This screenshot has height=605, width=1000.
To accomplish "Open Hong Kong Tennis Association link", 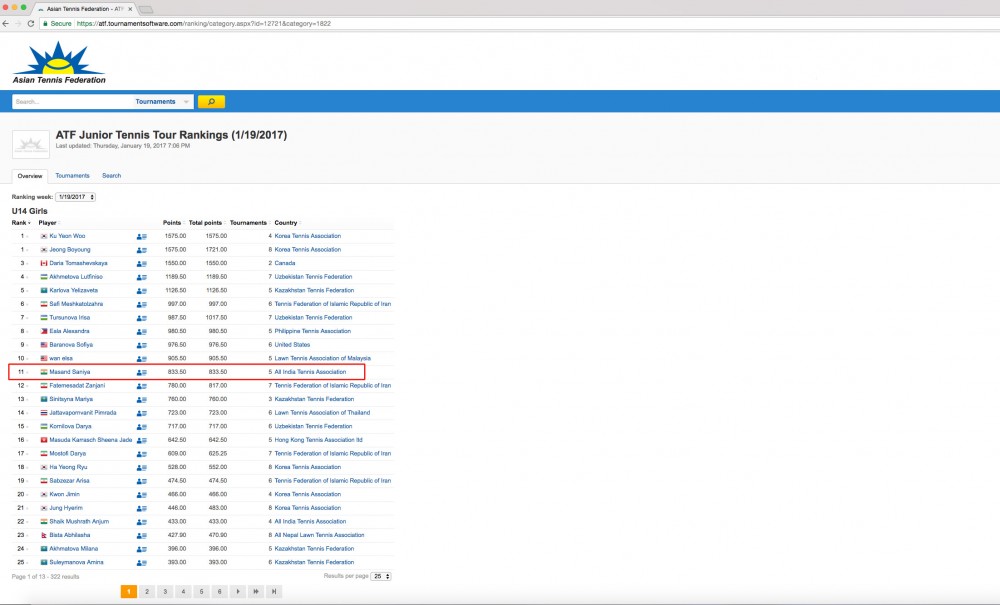I will pos(318,440).
